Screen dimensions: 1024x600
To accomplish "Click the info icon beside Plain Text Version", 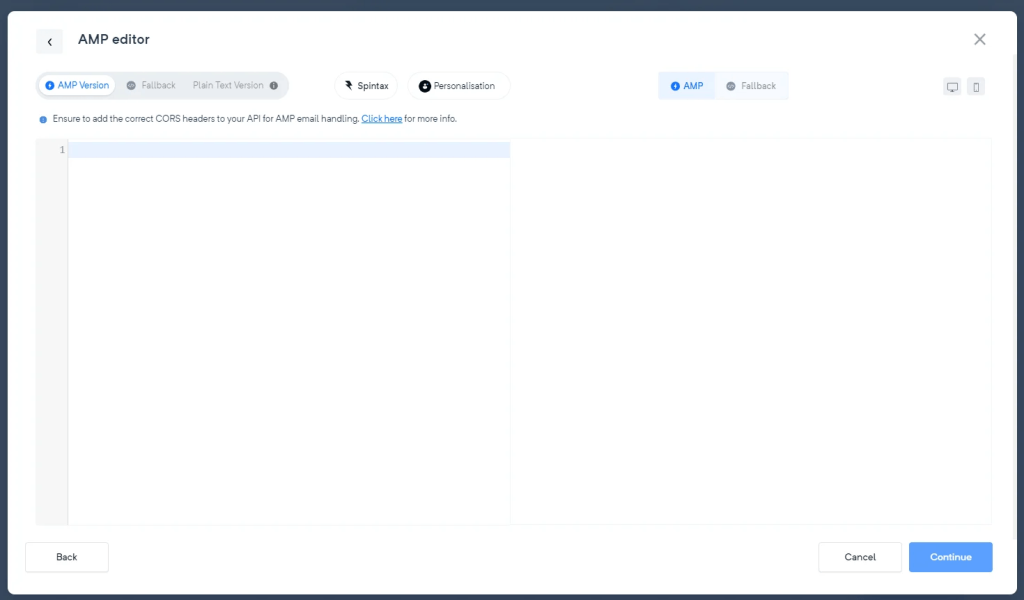I will (x=275, y=85).
